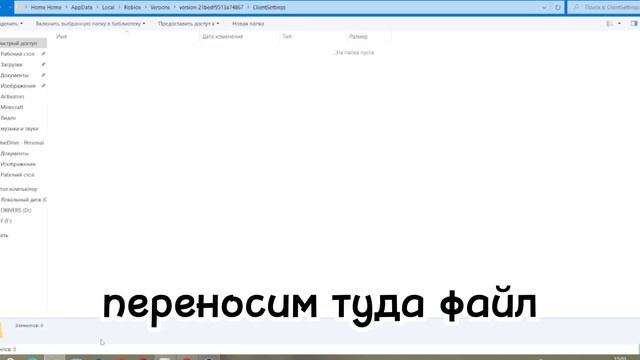Open the address bar history dropdown arrow
The width and height of the screenshot is (640, 360).
[x=544, y=7]
